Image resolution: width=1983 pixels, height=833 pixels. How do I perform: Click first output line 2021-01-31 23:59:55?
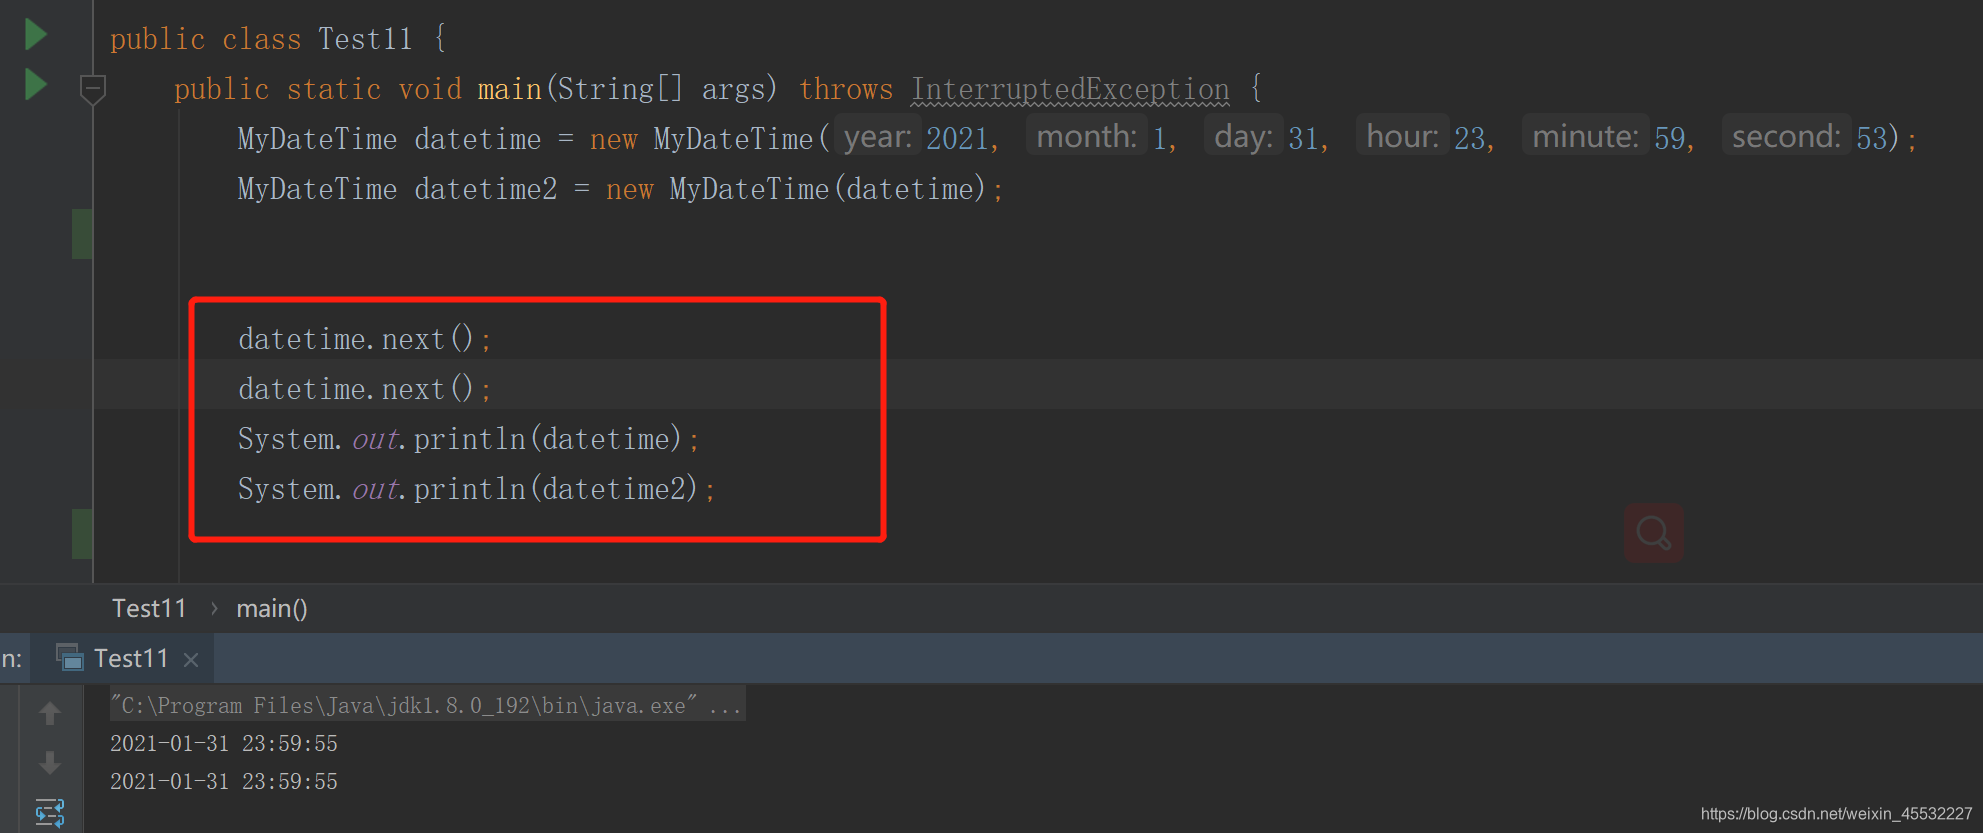[224, 743]
